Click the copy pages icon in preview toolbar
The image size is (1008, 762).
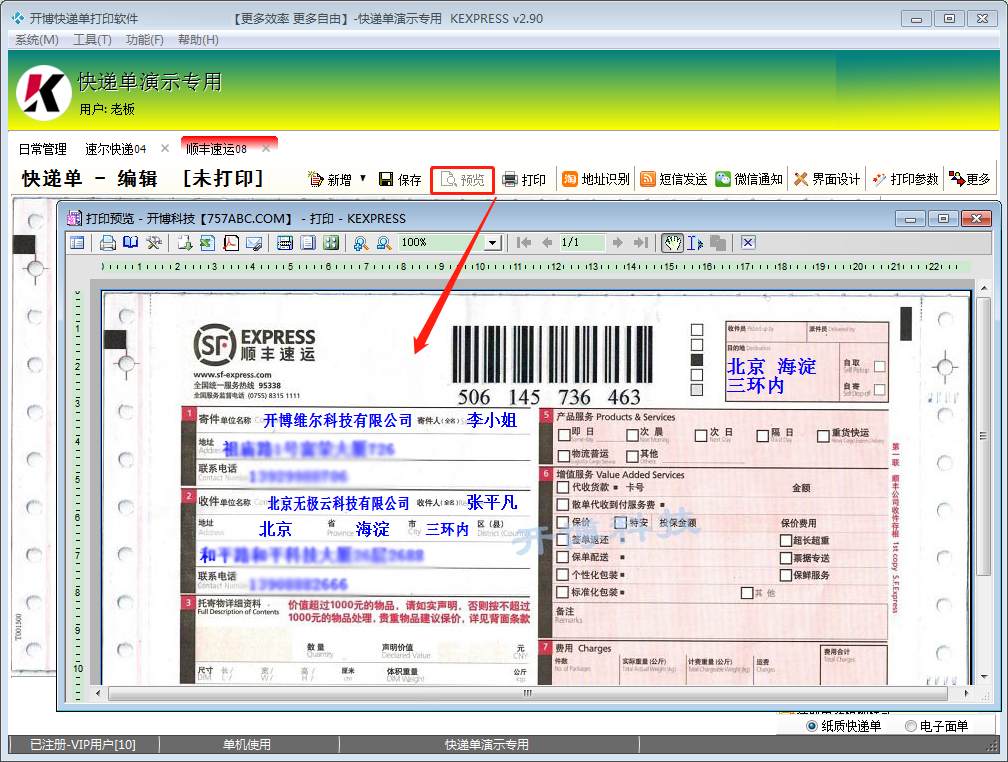(718, 242)
